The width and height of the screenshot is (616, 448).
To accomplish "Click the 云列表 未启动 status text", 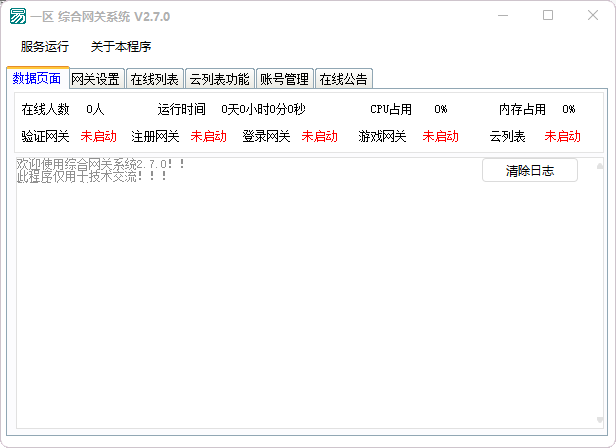I will [x=562, y=136].
